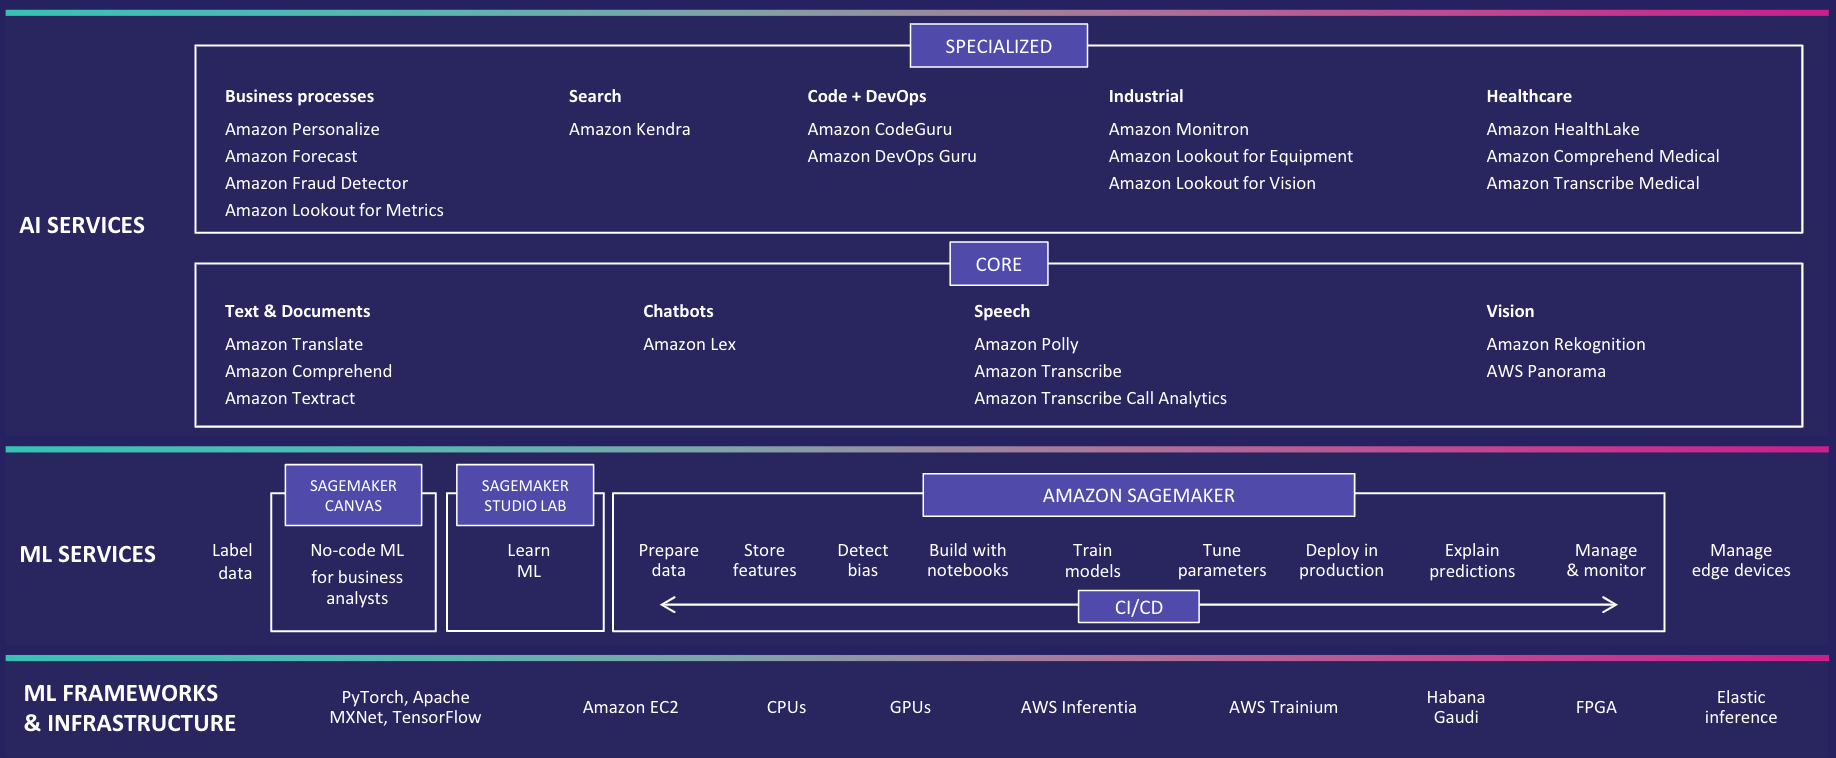Screen dimensions: 1836x758
Task: Click Build with notebooks step
Action: (967, 560)
